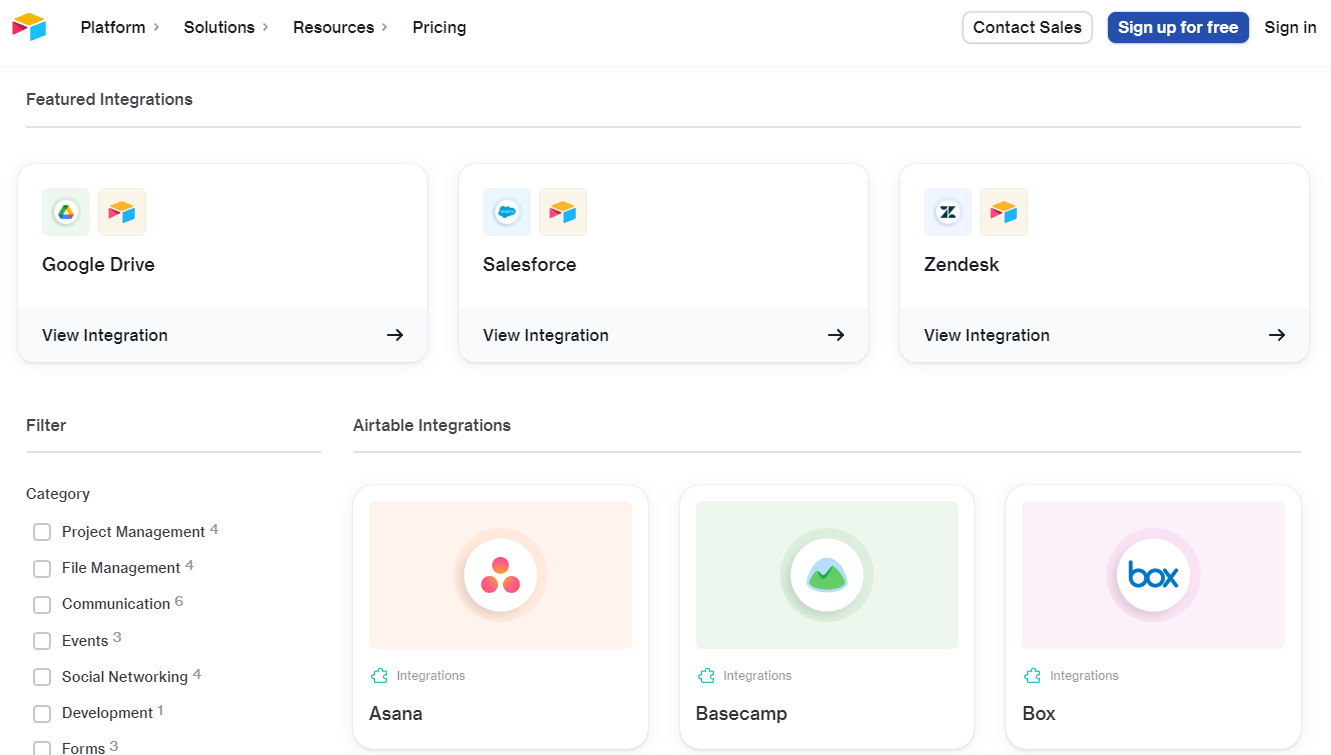Check the Communication category filter

(42, 605)
